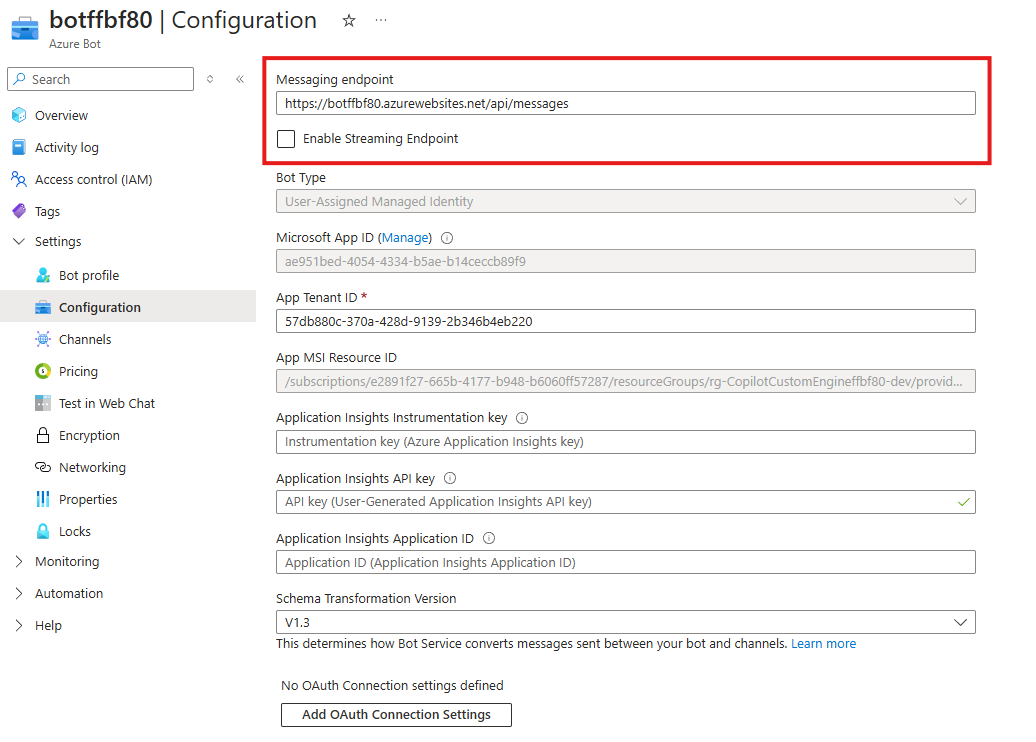Click the Messaging endpoint URL field
This screenshot has height=742, width=1036.
(x=626, y=103)
